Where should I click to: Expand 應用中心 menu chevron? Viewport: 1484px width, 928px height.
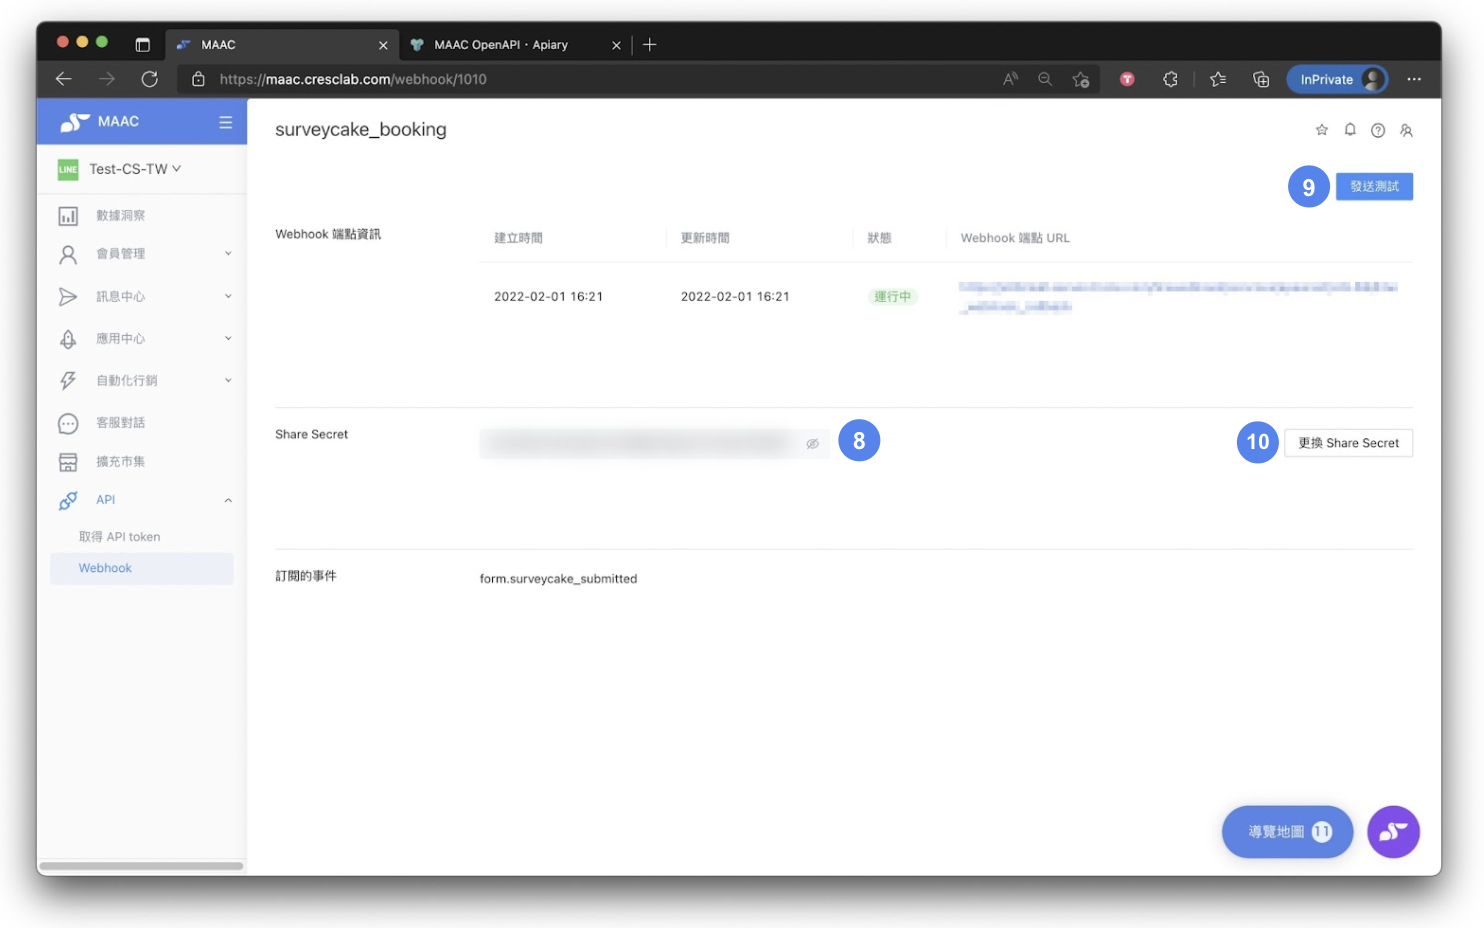click(x=228, y=339)
